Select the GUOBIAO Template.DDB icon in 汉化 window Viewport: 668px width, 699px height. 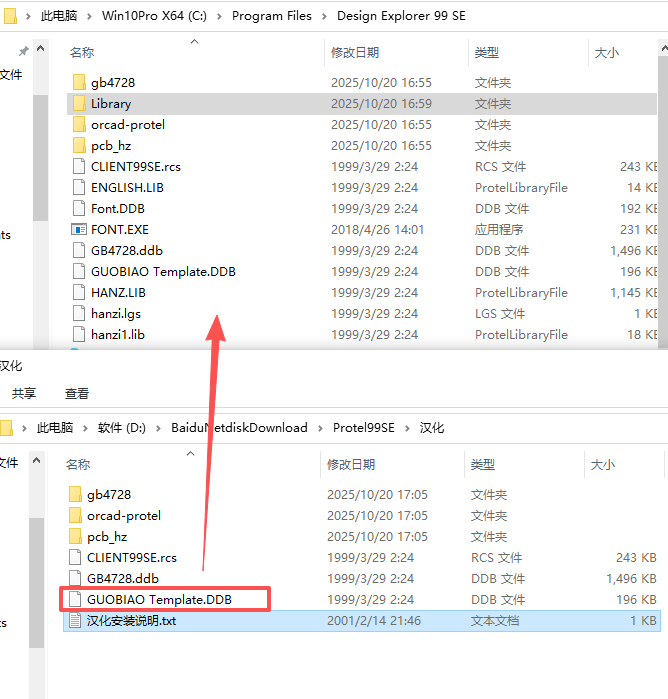point(75,599)
